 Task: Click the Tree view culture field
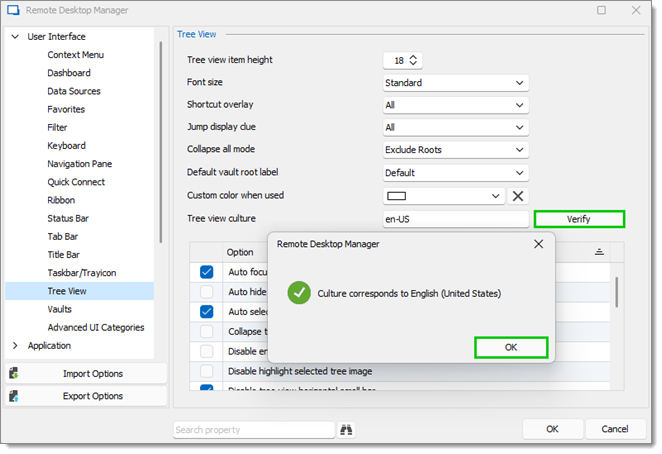pyautogui.click(x=456, y=219)
